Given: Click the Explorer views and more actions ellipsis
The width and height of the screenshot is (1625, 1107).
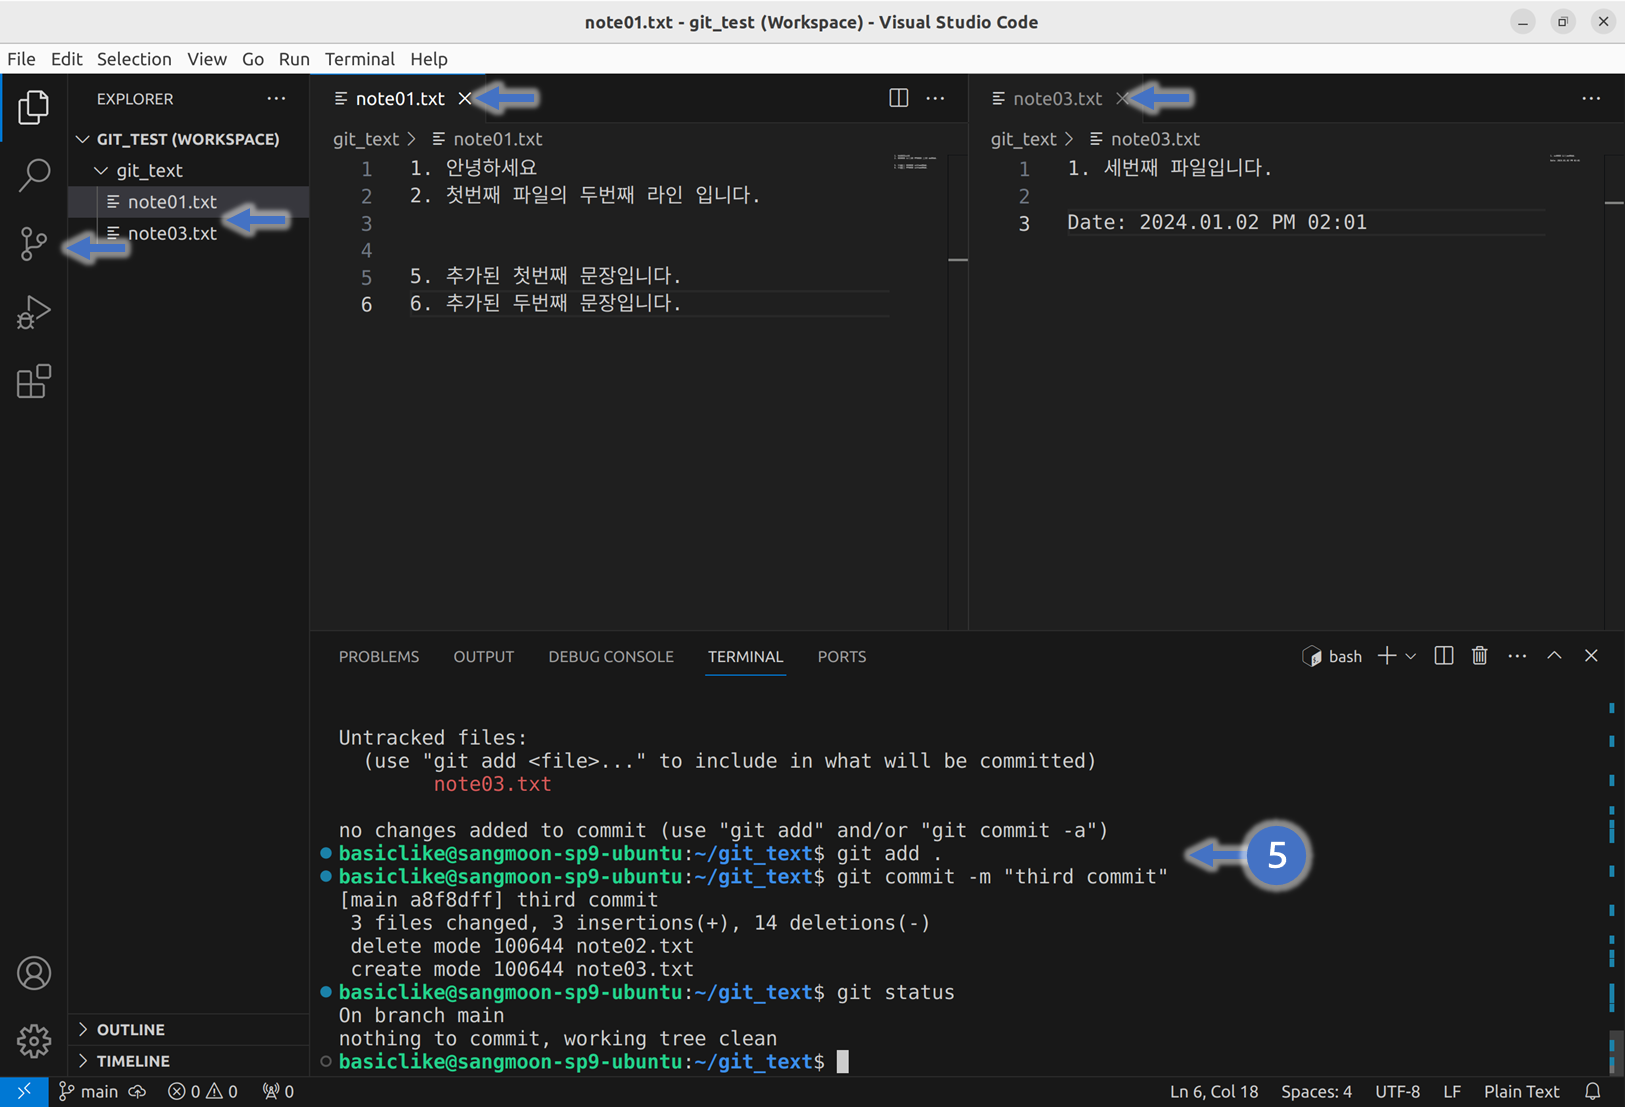Looking at the screenshot, I should coord(276,99).
